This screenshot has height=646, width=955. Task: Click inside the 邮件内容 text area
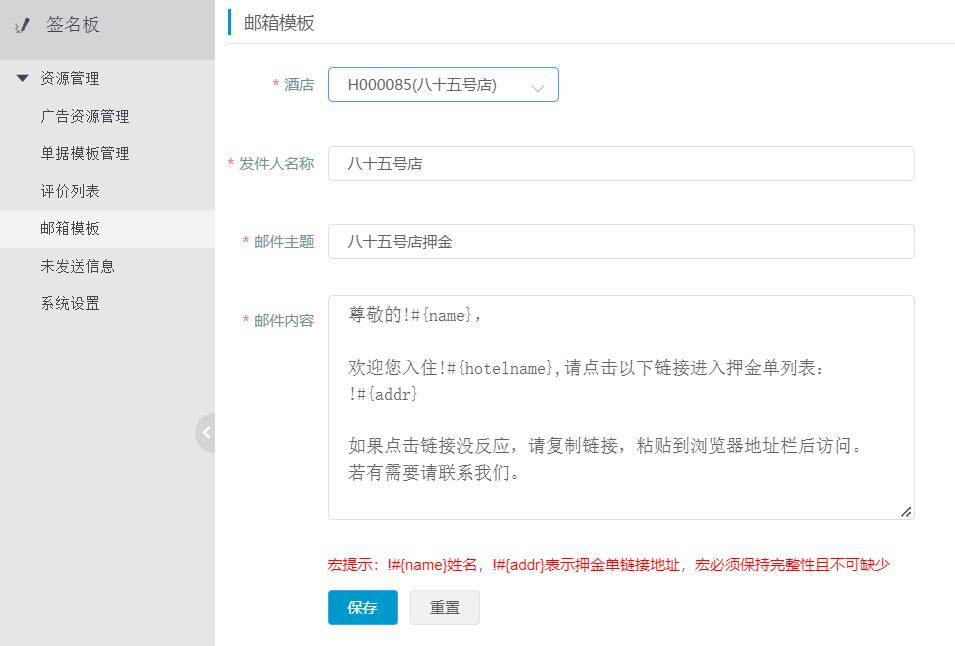(x=621, y=407)
